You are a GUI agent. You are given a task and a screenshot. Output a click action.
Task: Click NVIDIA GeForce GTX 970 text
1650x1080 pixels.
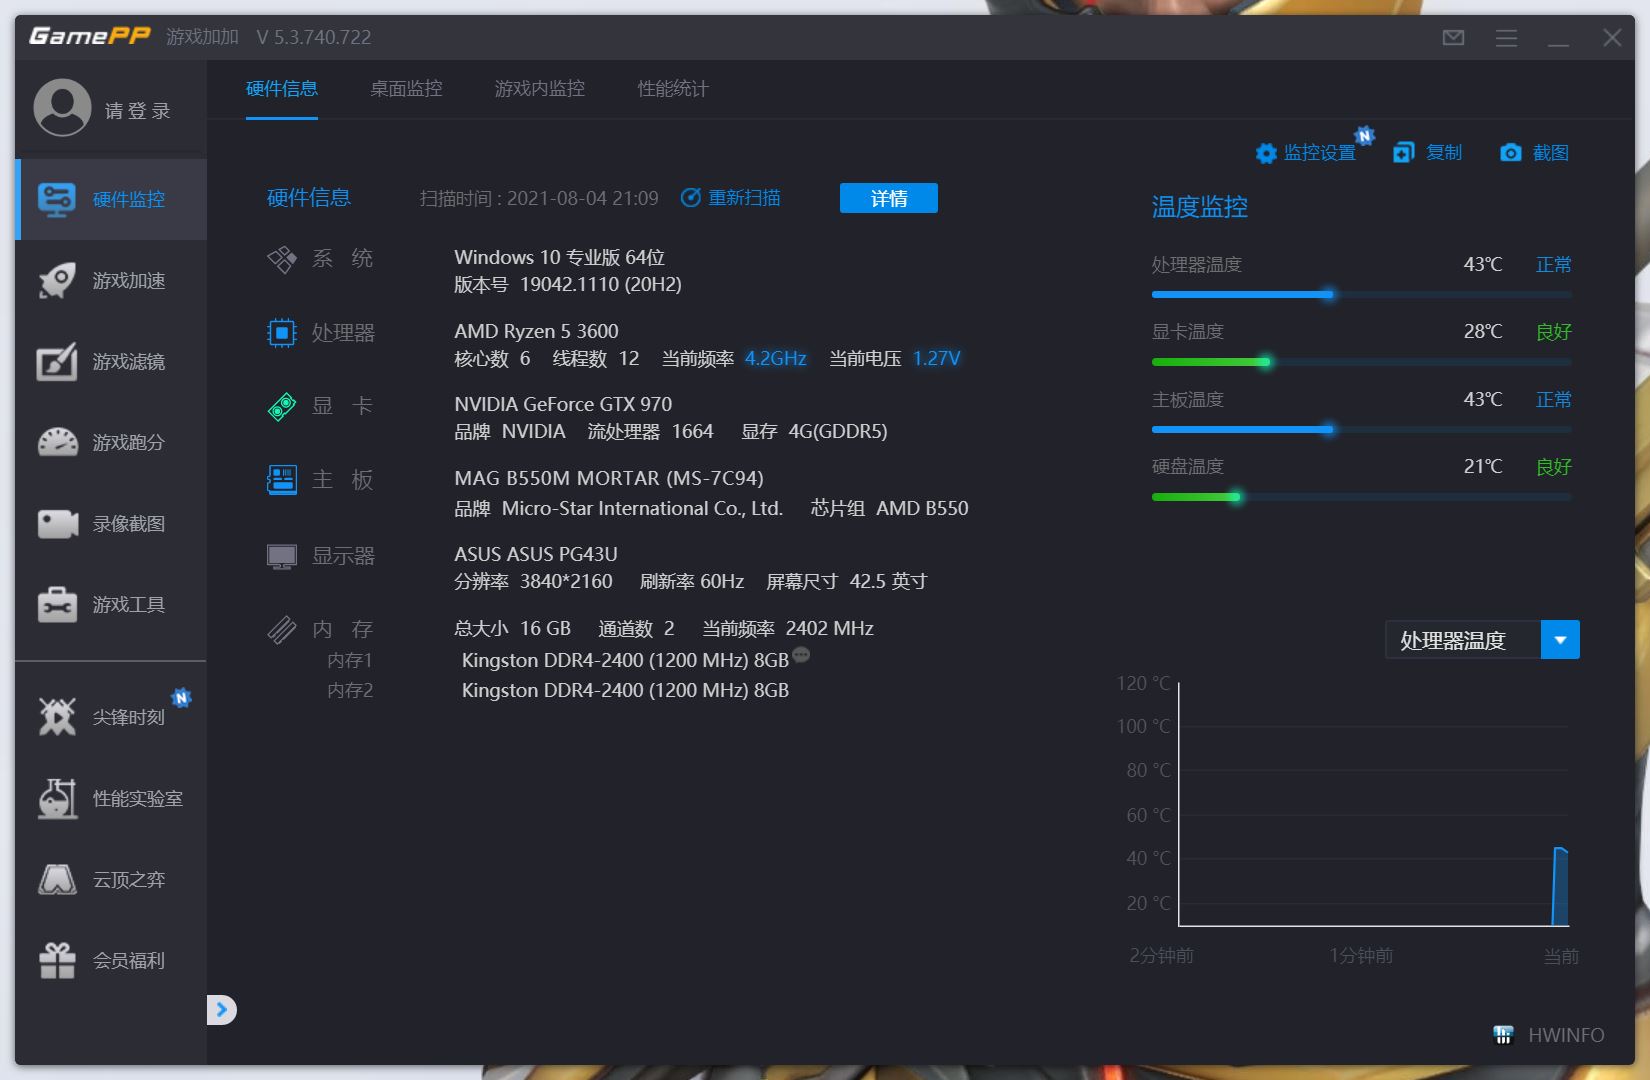[x=563, y=404]
